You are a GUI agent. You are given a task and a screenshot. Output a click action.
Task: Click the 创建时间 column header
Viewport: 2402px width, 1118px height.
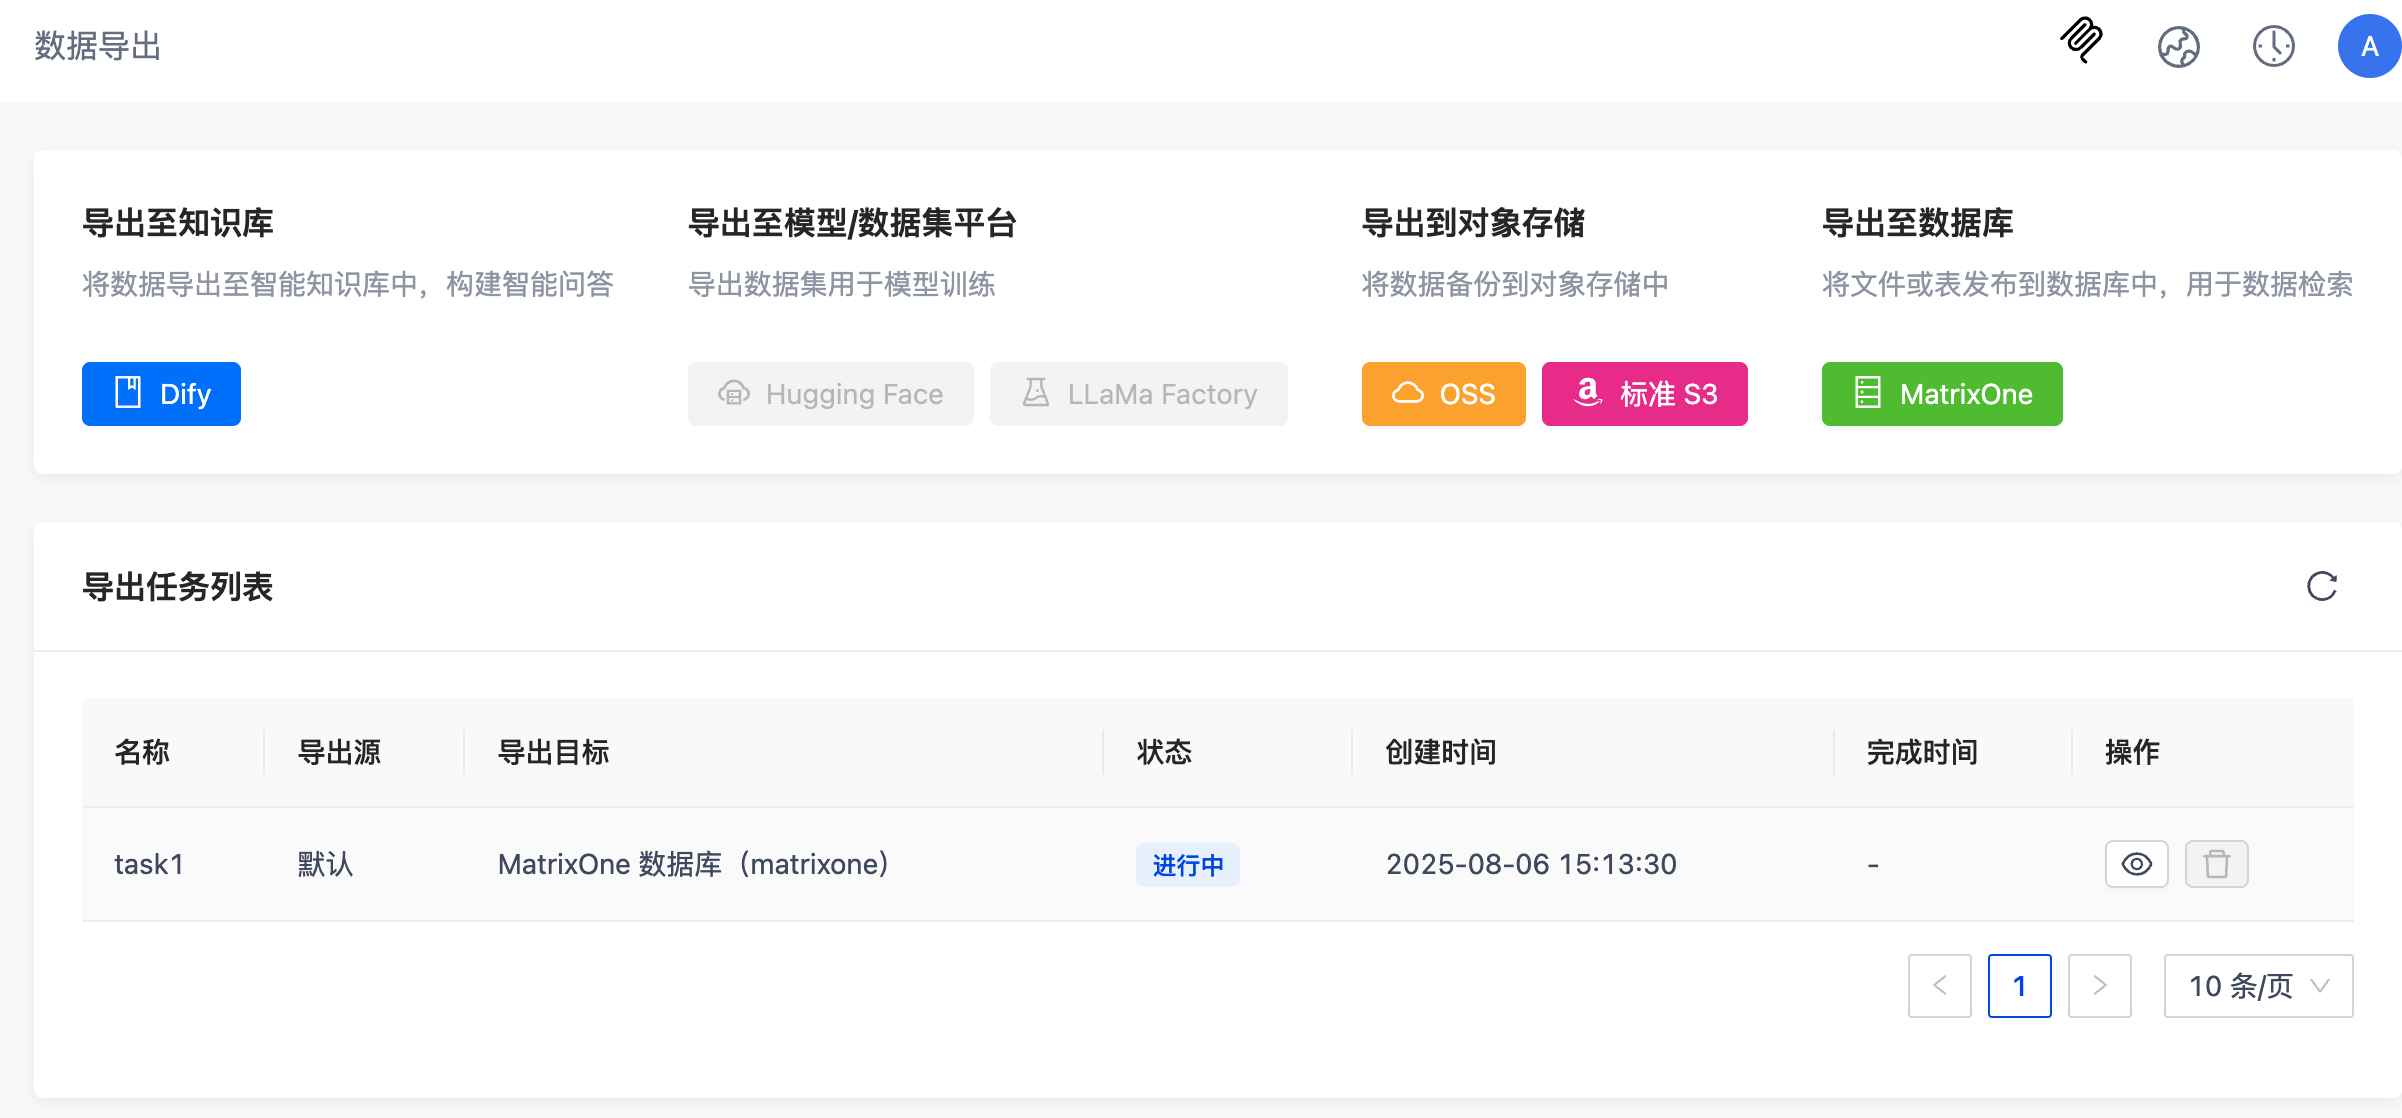pyautogui.click(x=1440, y=752)
